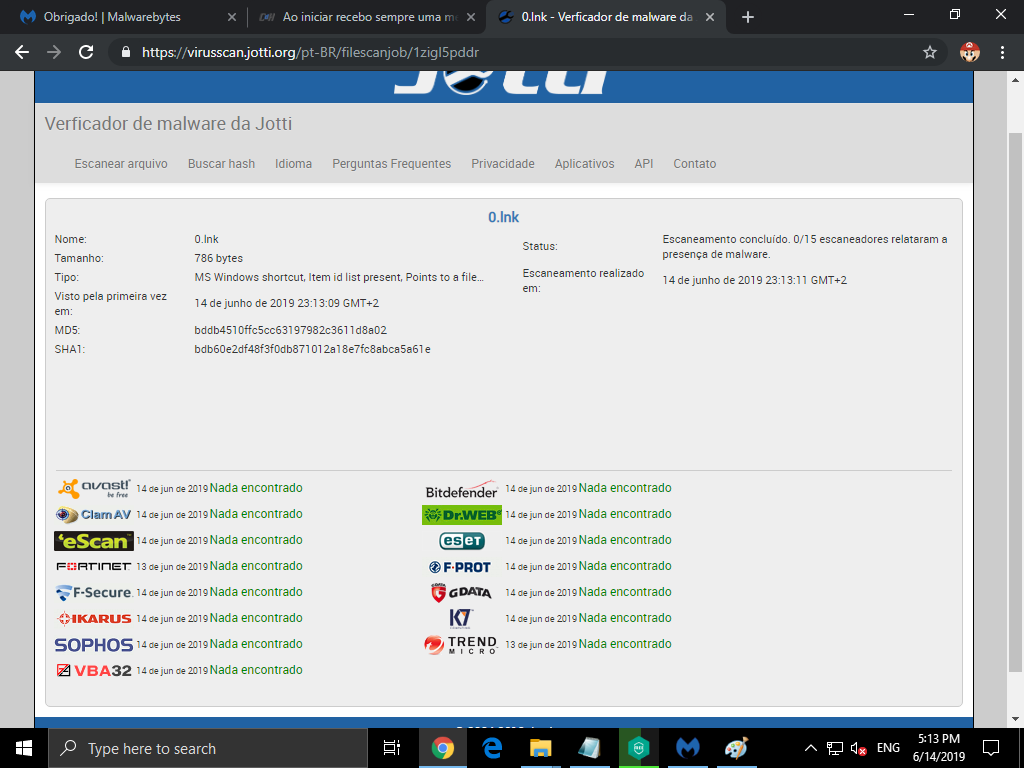
Task: Click the K7 scanner logo
Action: click(461, 618)
